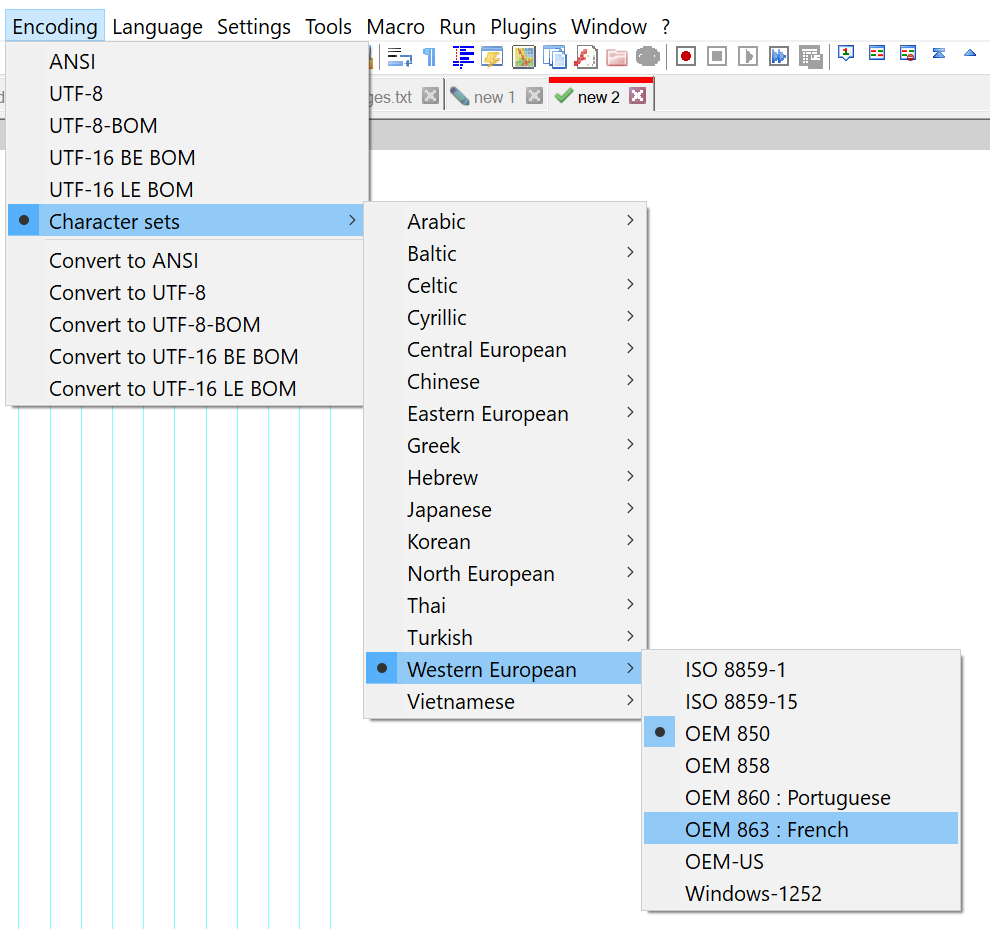This screenshot has width=990, height=929.
Task: Open the ? help menu
Action: 665,27
